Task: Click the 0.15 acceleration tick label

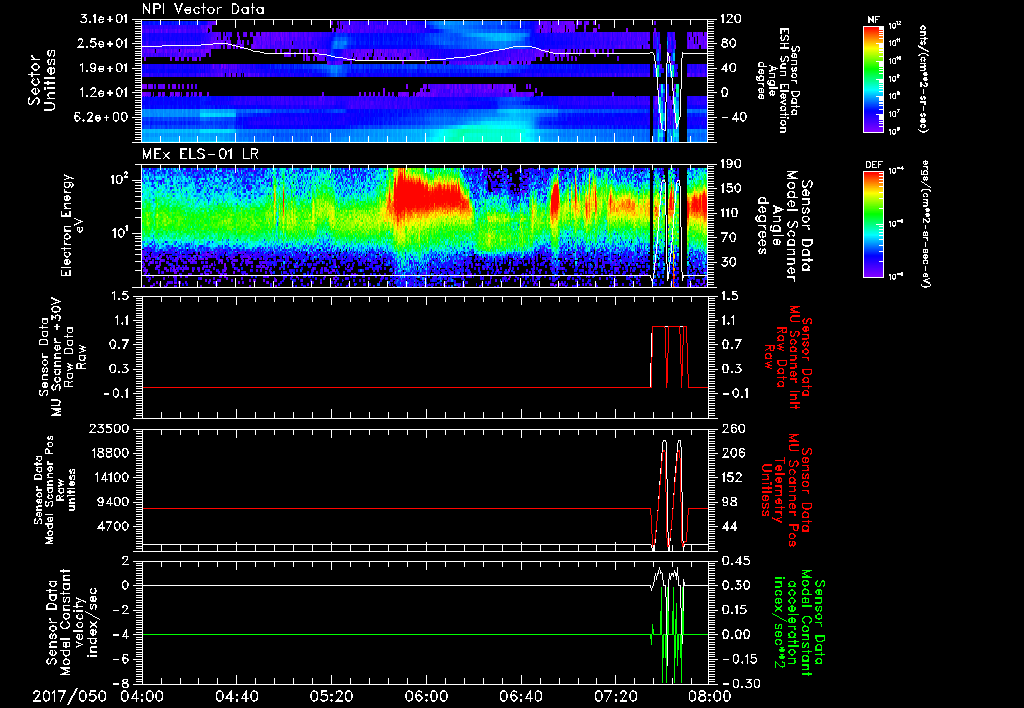Action: [735, 610]
